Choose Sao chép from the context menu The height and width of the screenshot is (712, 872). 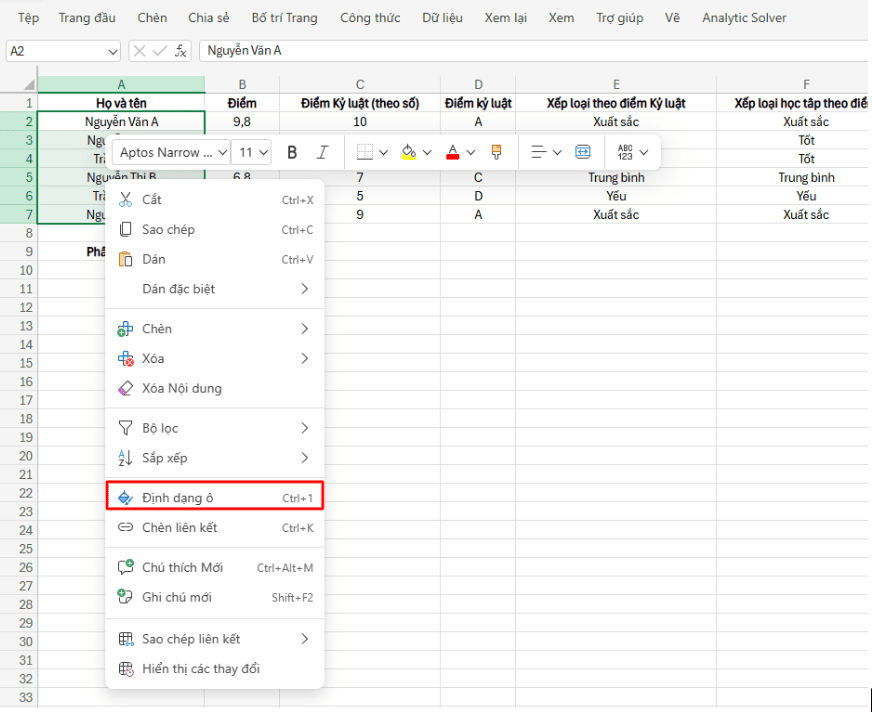pyautogui.click(x=215, y=230)
